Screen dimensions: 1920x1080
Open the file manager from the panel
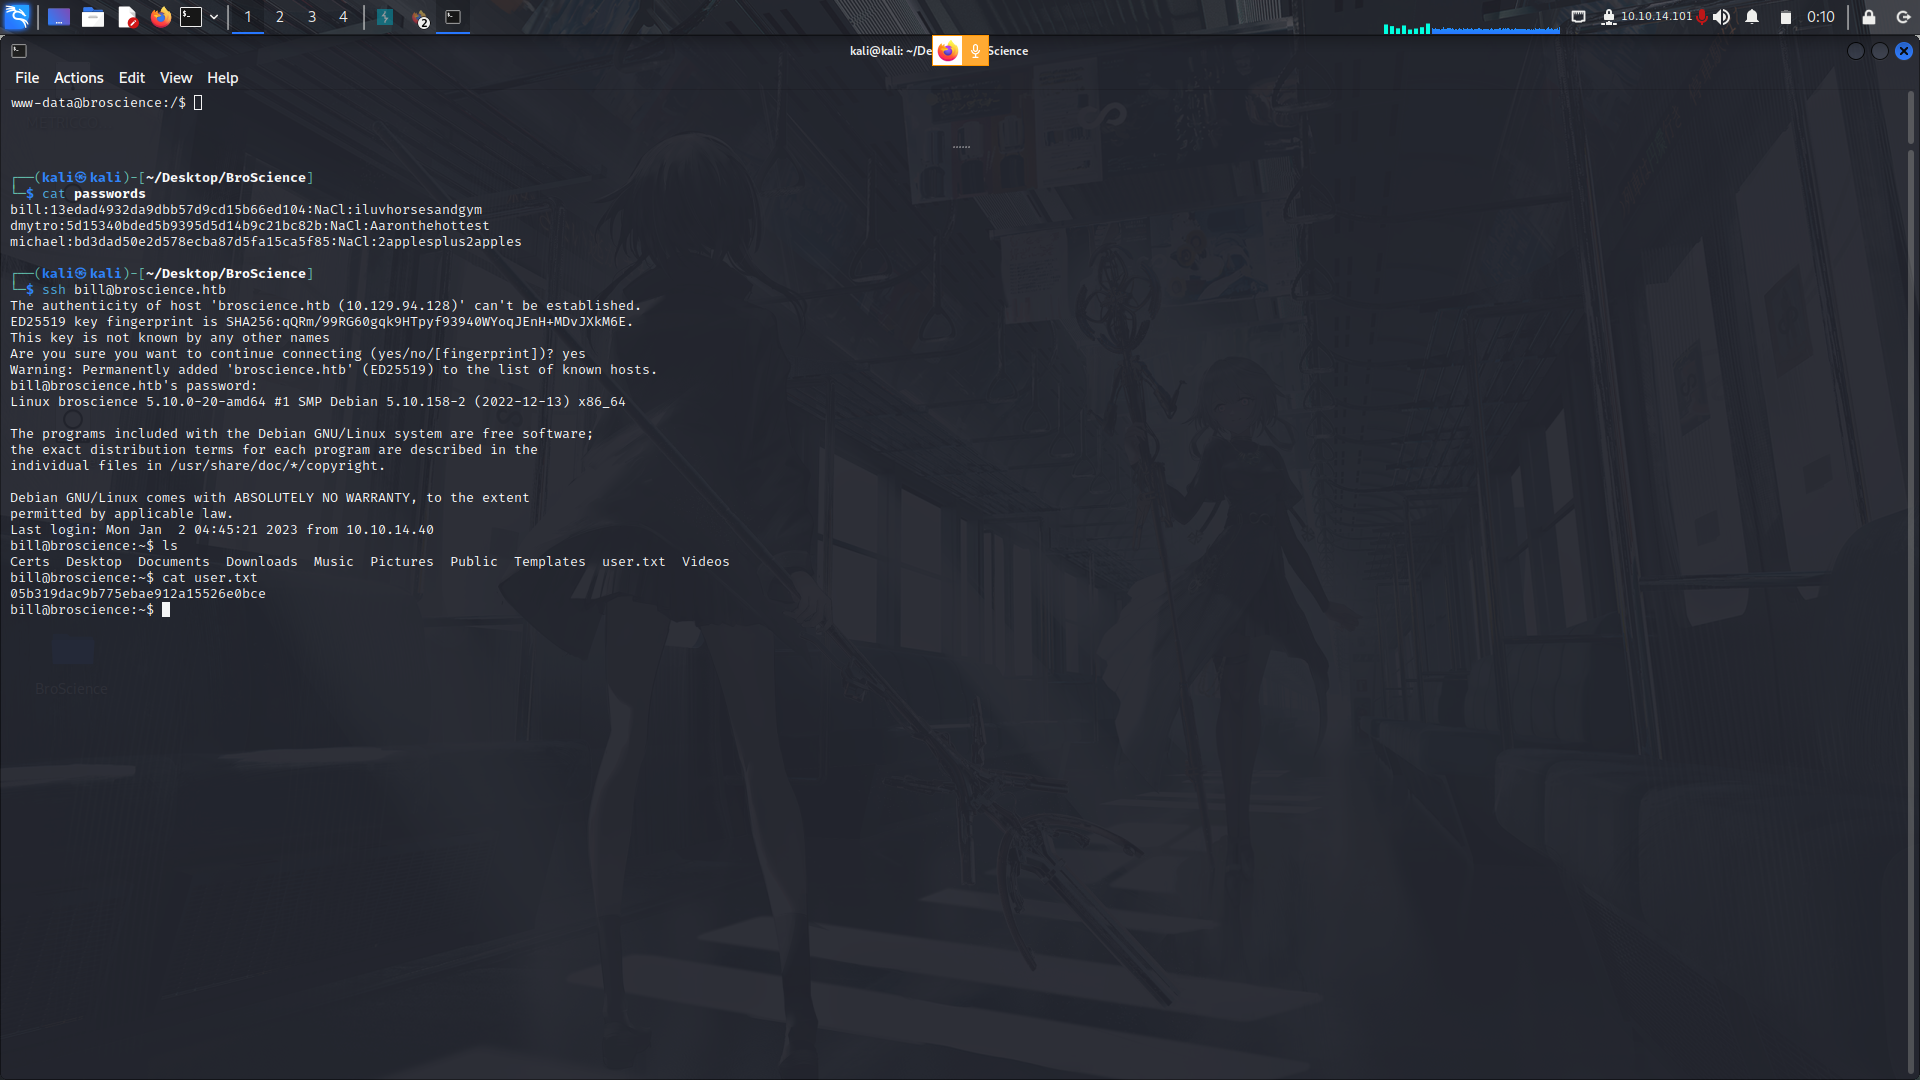(93, 17)
